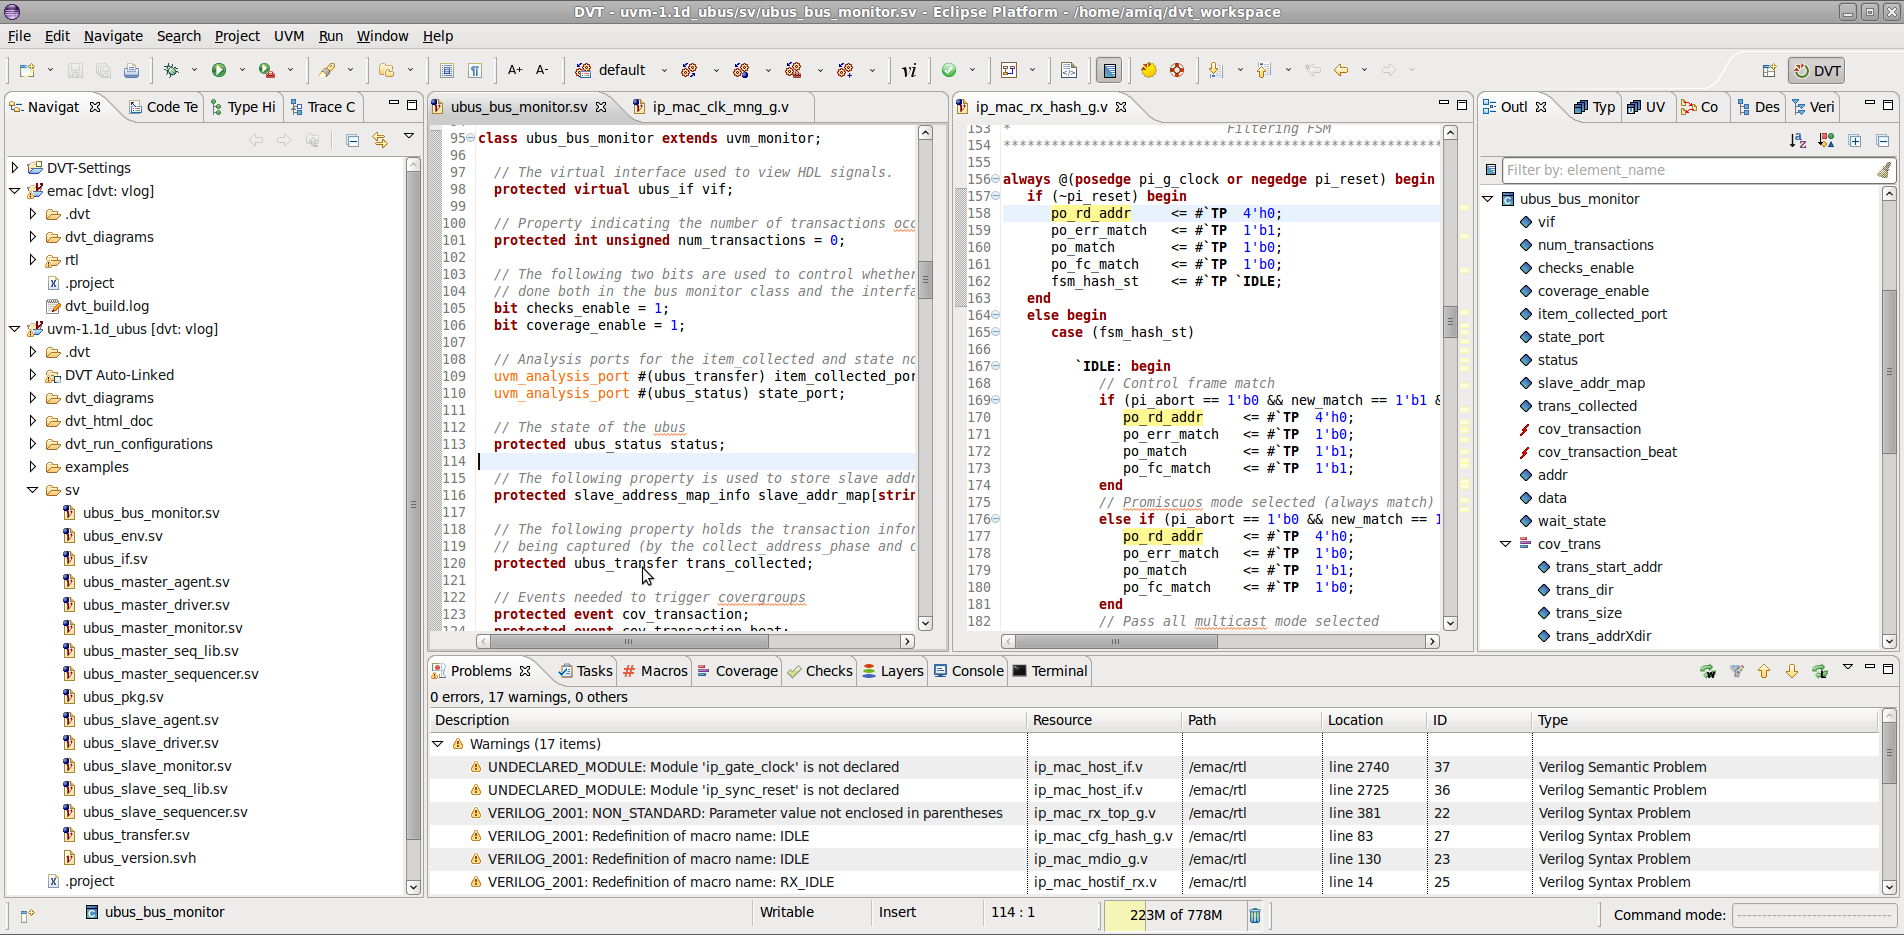Collapse all items in the Navigator panel
Viewport: 1904px width, 935px height.
click(x=351, y=140)
